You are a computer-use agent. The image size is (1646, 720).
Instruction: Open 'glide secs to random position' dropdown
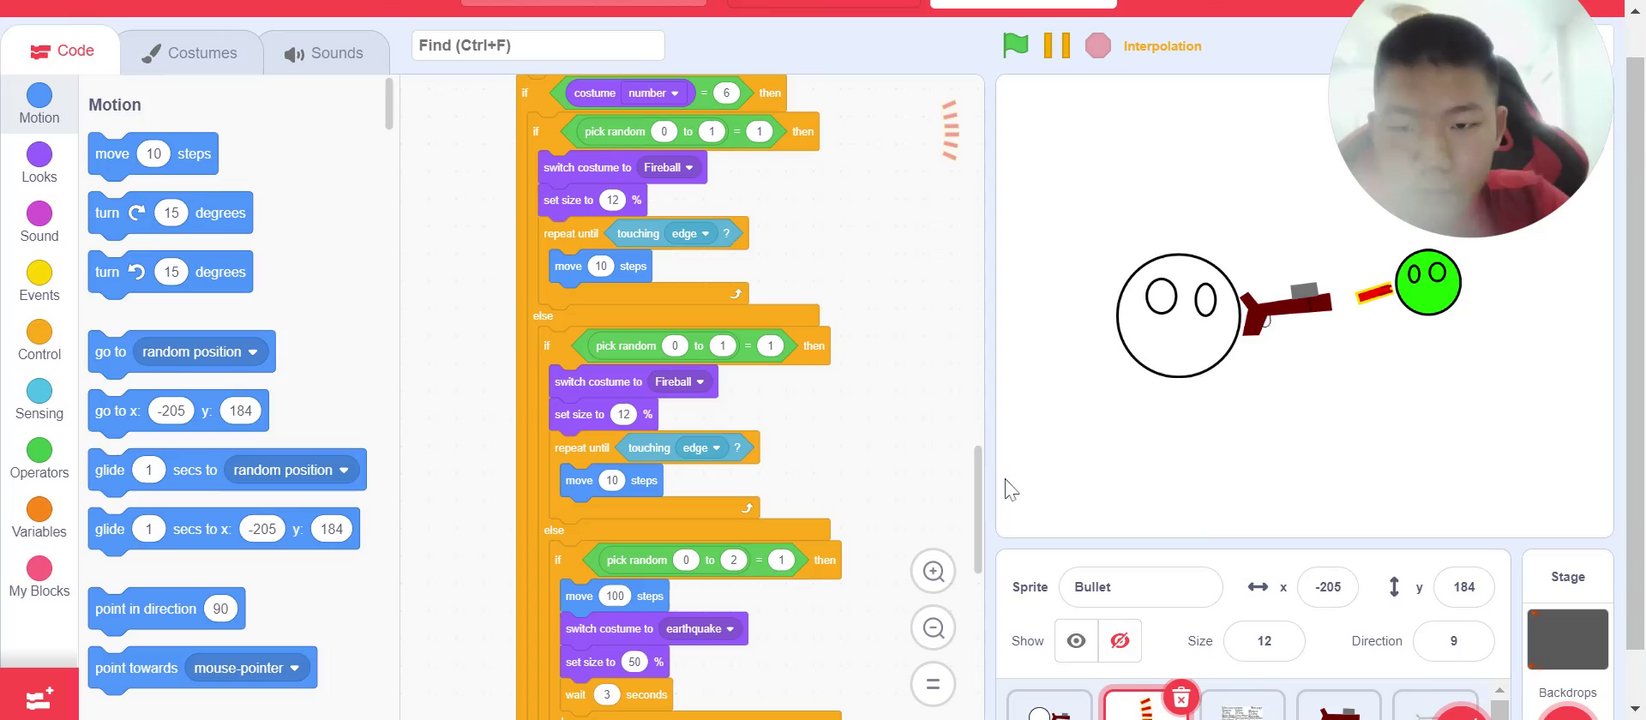293,470
